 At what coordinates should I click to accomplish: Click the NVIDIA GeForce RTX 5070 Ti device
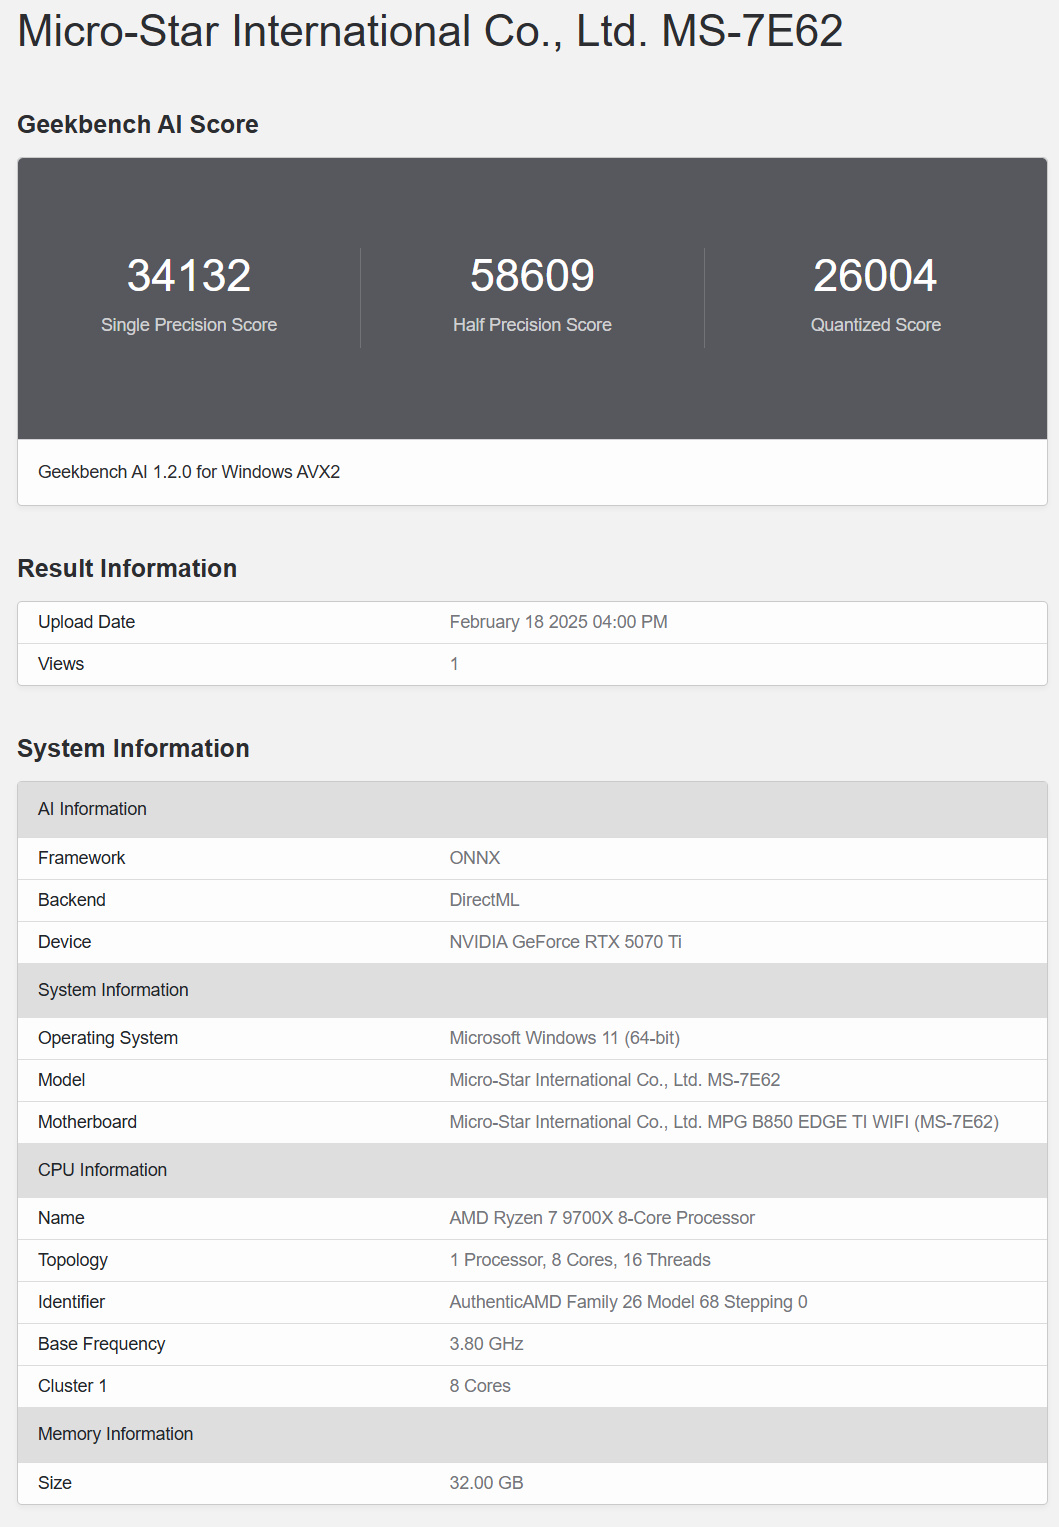click(565, 942)
